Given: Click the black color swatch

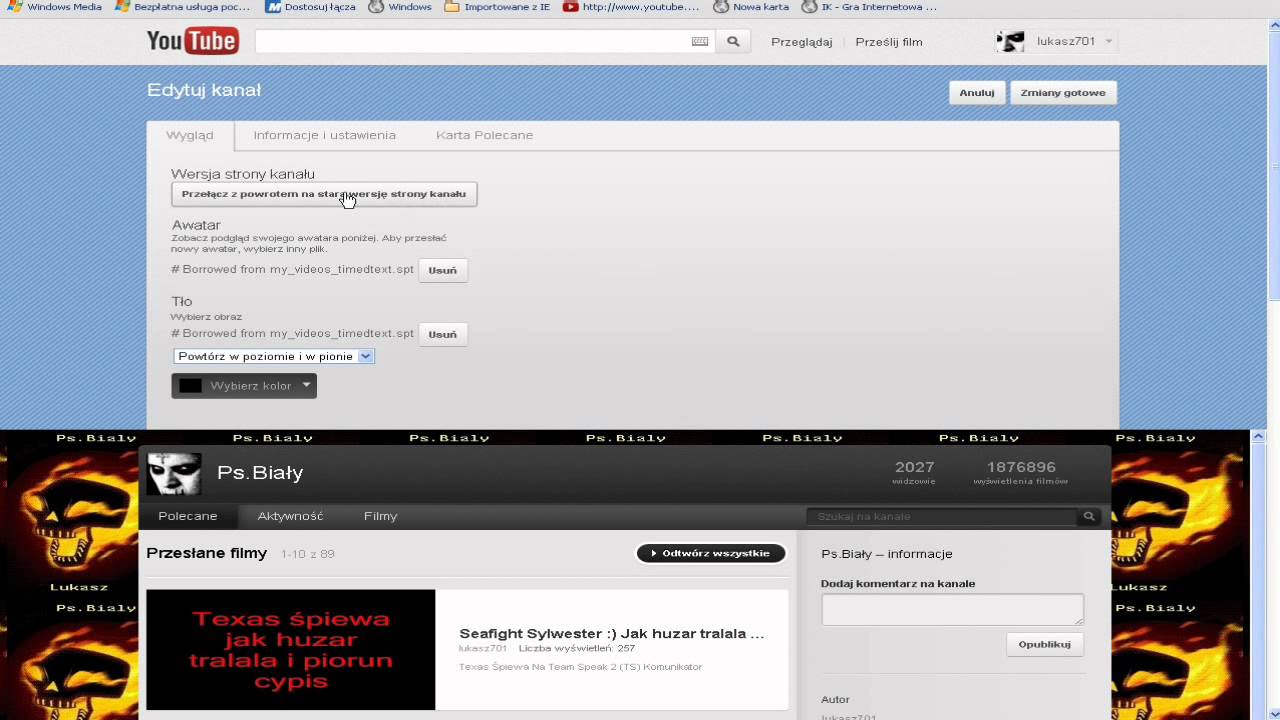Looking at the screenshot, I should click(x=190, y=386).
